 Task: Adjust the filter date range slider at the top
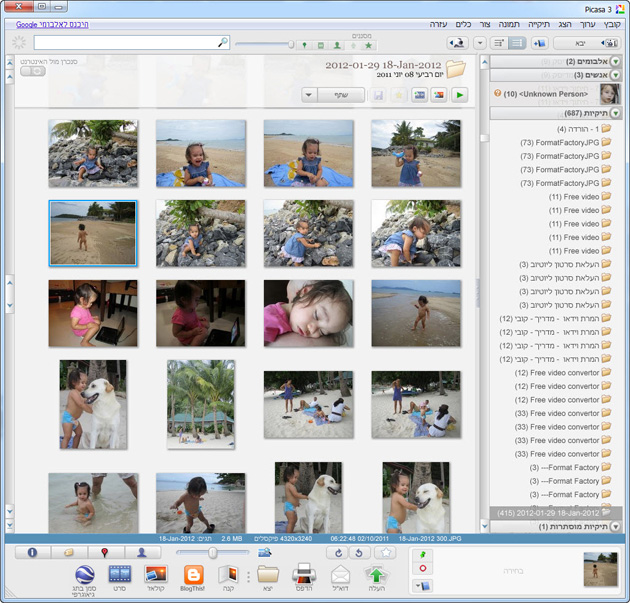click(x=265, y=44)
